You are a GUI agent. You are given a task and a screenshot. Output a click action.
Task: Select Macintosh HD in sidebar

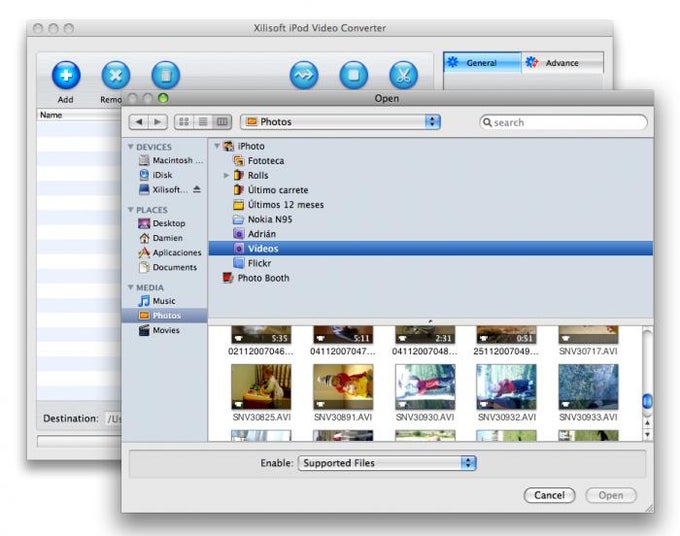(170, 160)
